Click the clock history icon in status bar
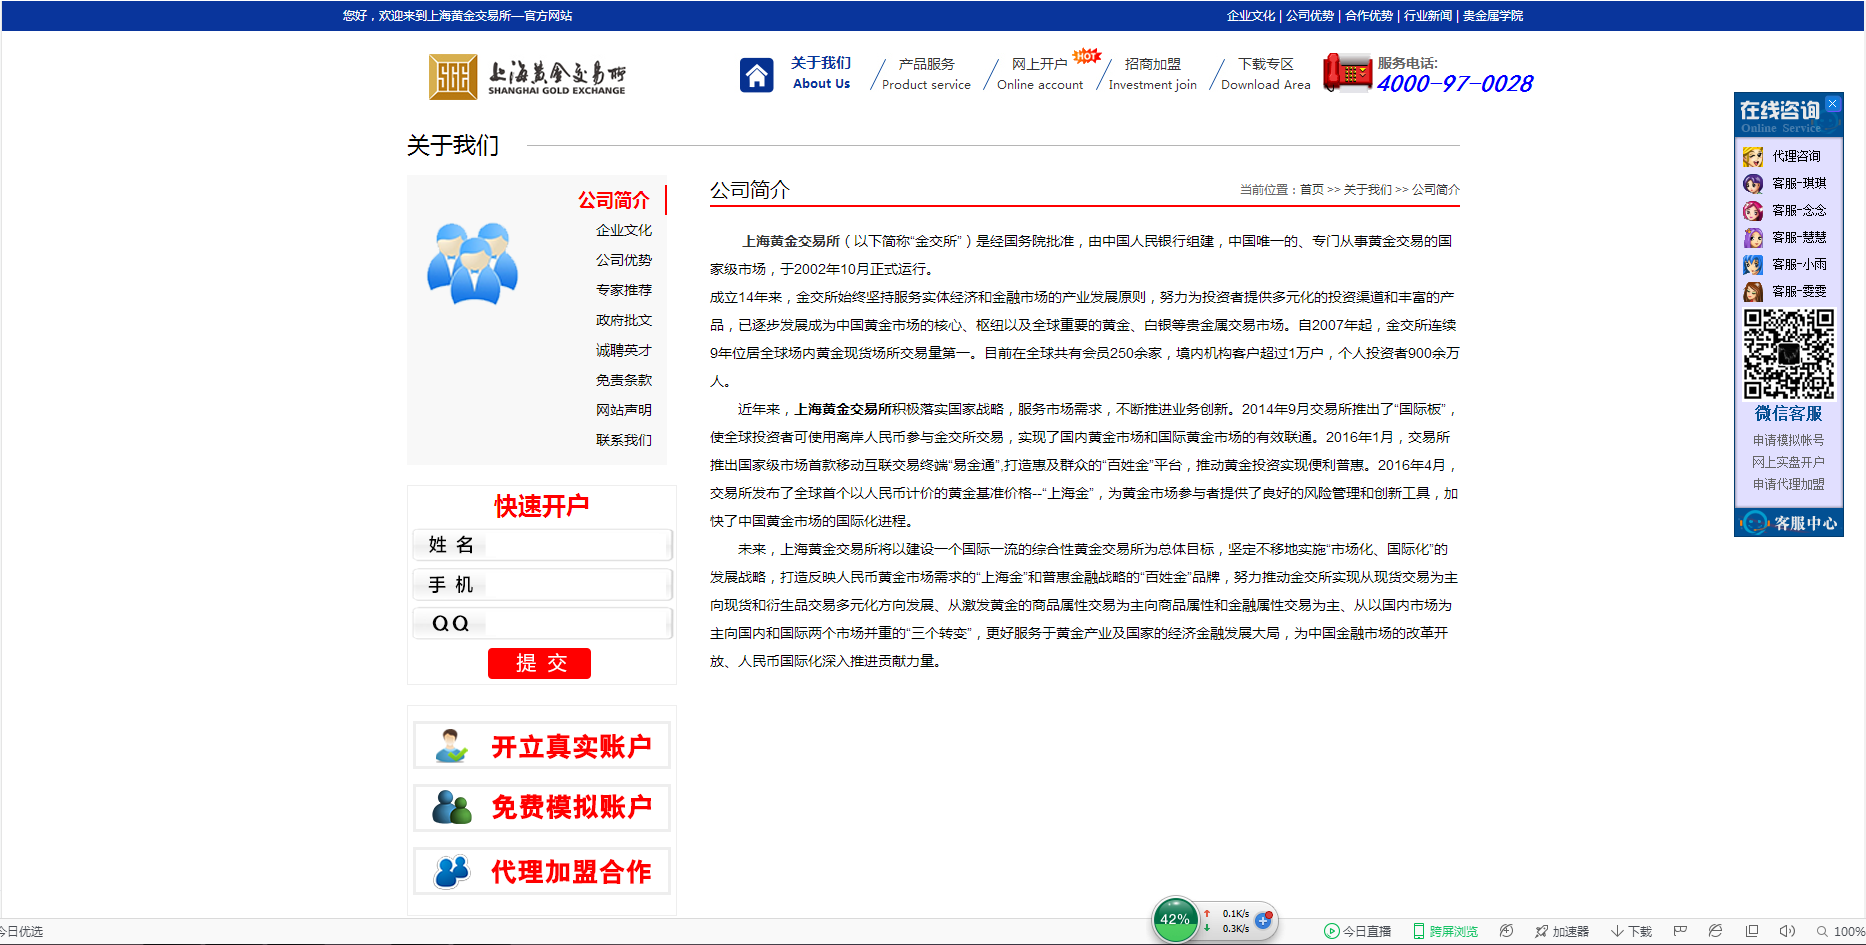Viewport: 1866px width, 945px height. click(x=1506, y=931)
